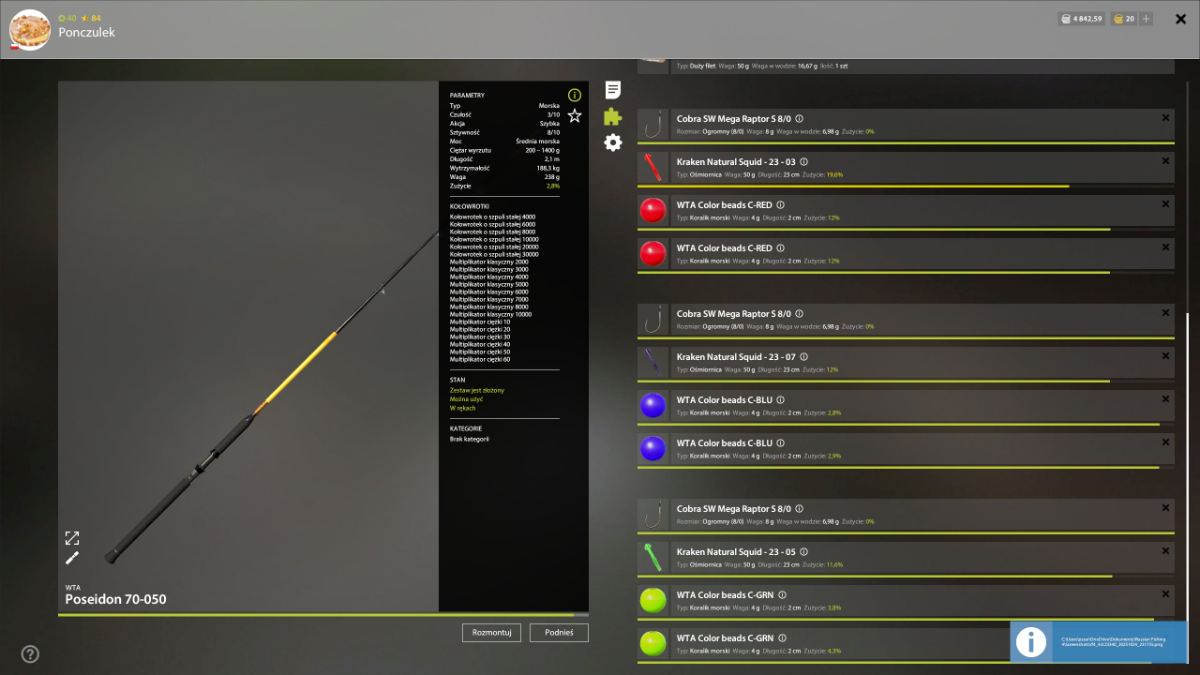Open the green puzzle piece components tab

coord(613,116)
